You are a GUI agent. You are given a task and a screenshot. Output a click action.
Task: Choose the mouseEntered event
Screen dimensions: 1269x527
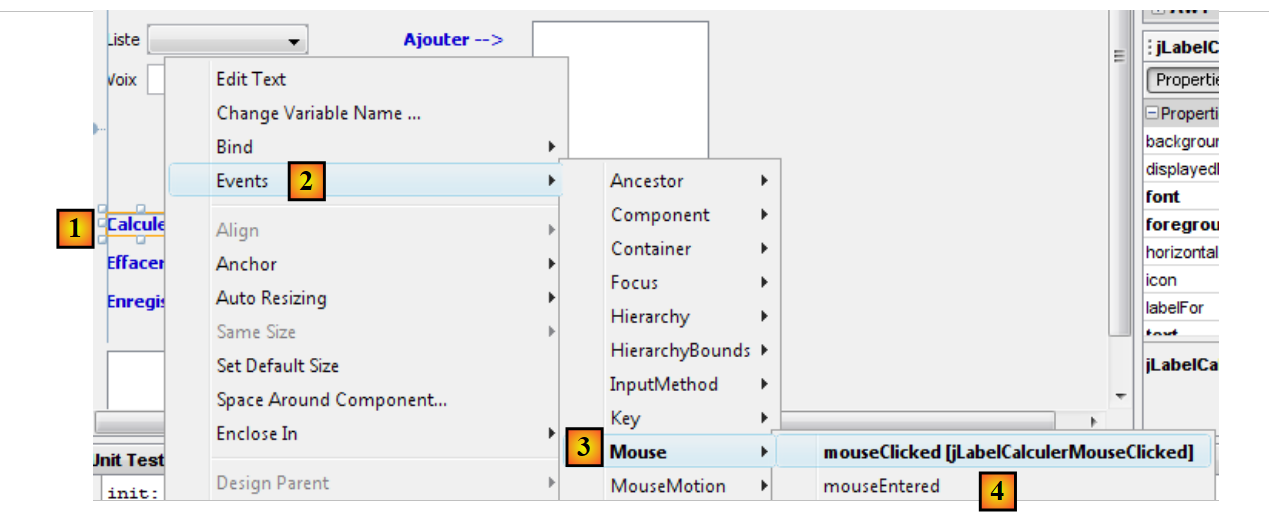(x=881, y=486)
